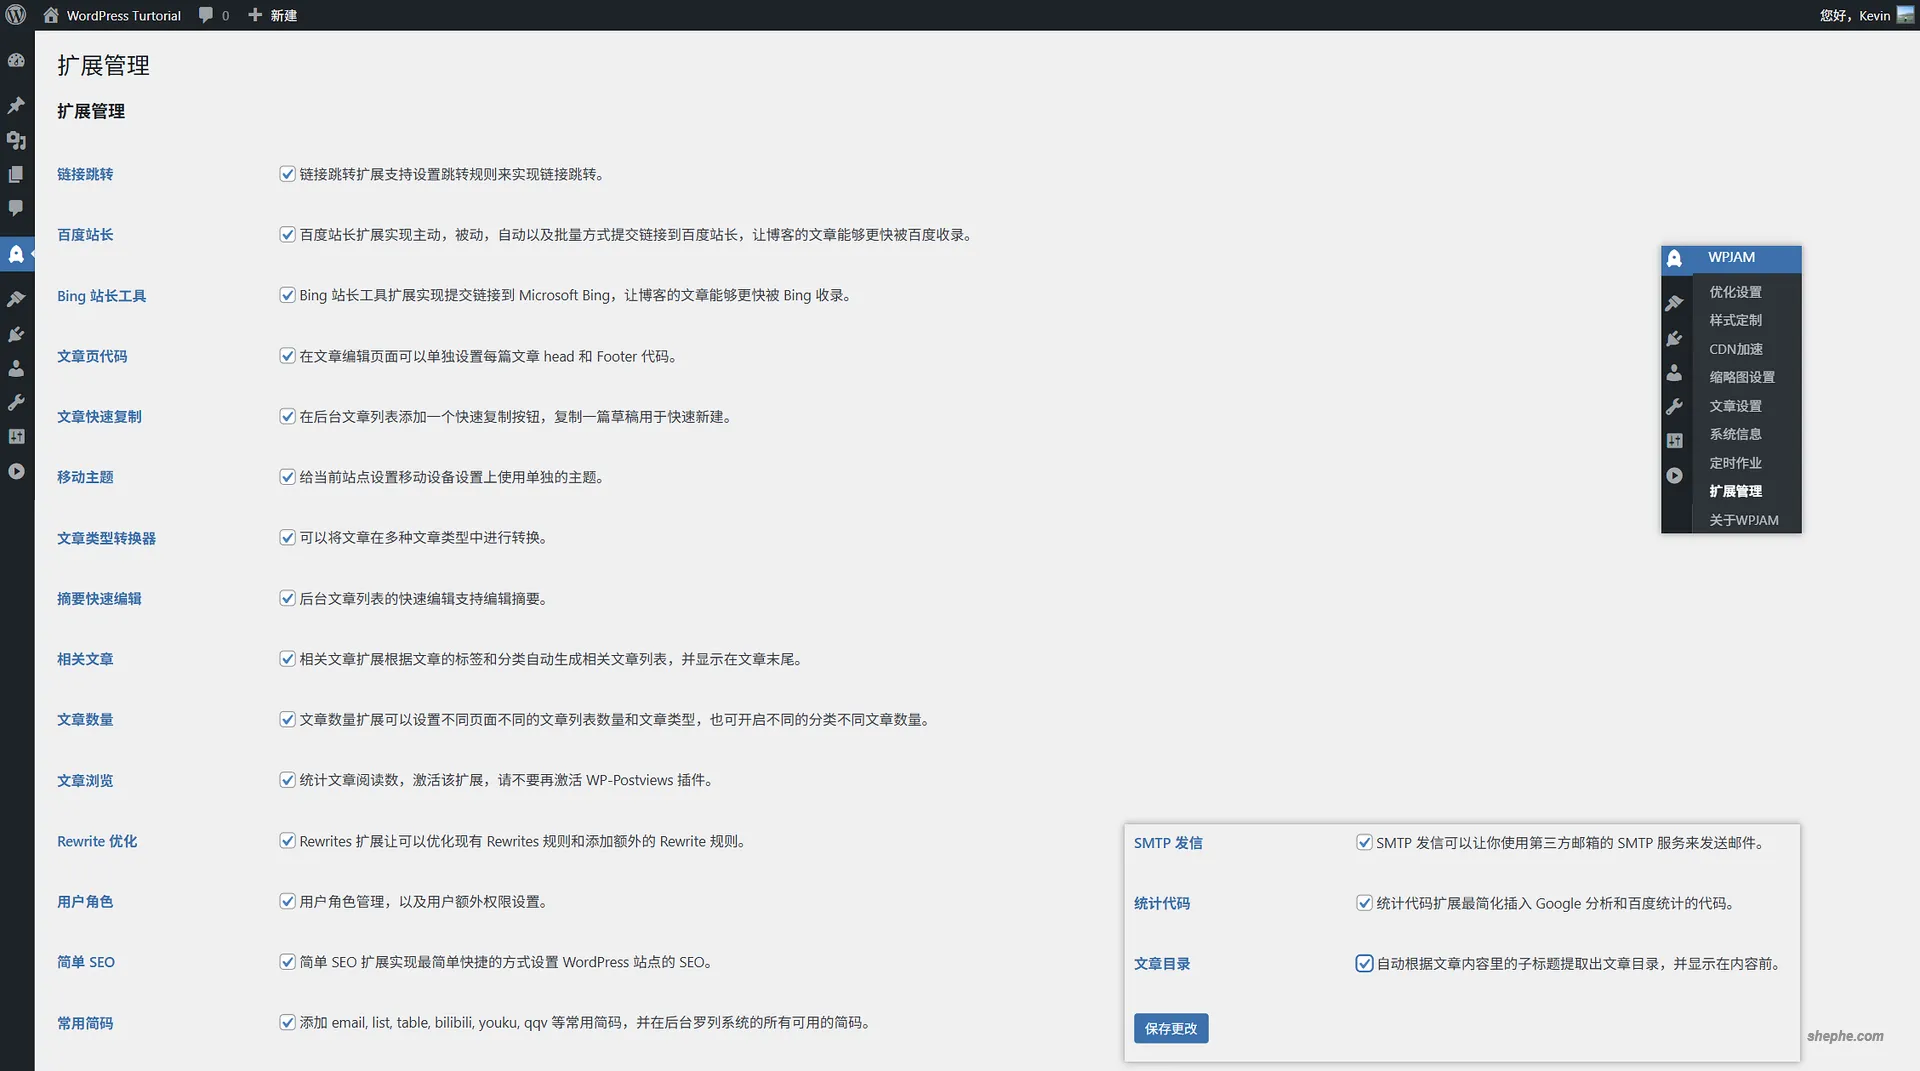Open Appearance using the brush icon
The width and height of the screenshot is (1920, 1071).
(x=16, y=297)
